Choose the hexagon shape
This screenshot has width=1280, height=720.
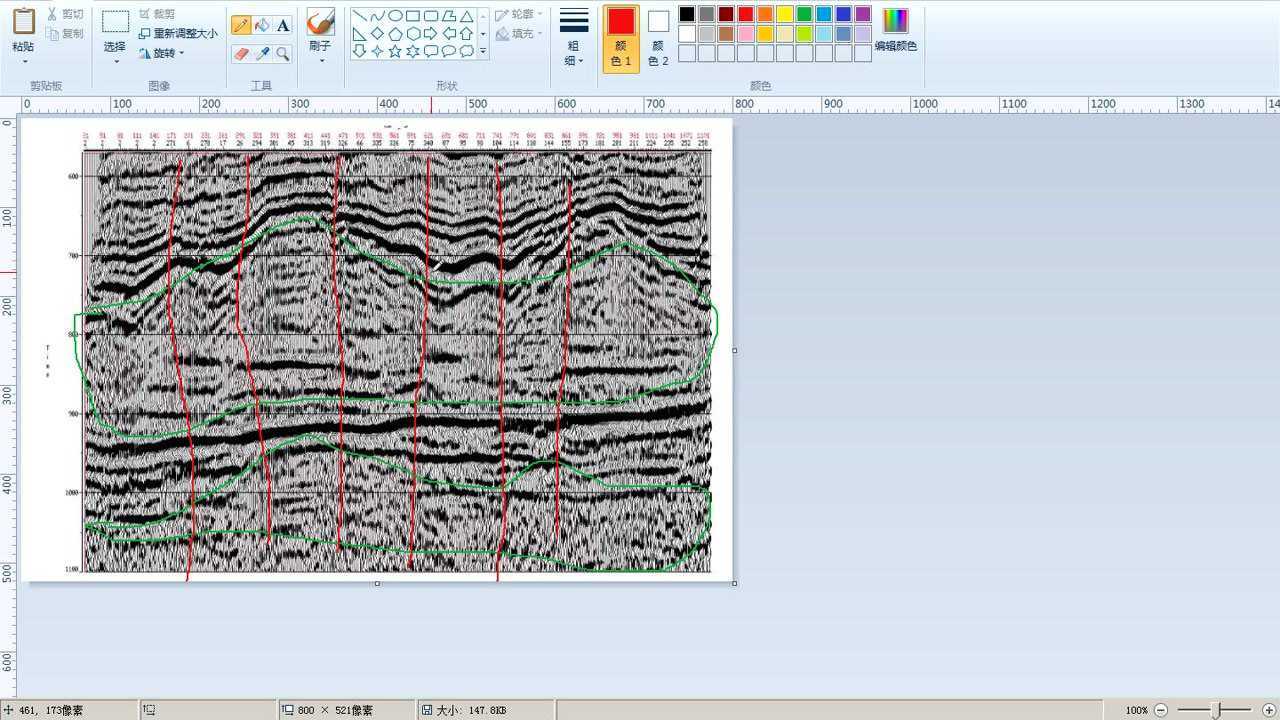[x=413, y=33]
